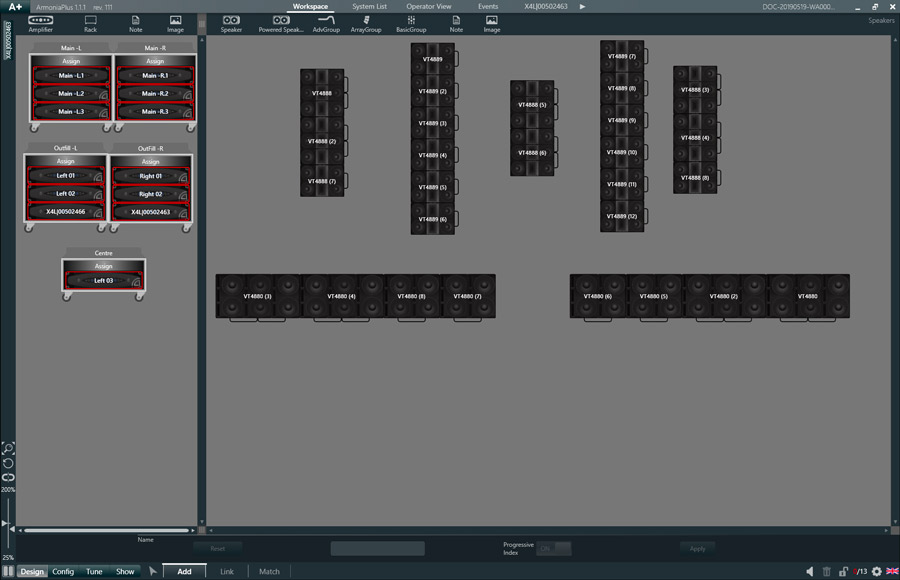The image size is (900, 580).
Task: Select subwoofer VT4880 (3)
Action: pyautogui.click(x=257, y=296)
